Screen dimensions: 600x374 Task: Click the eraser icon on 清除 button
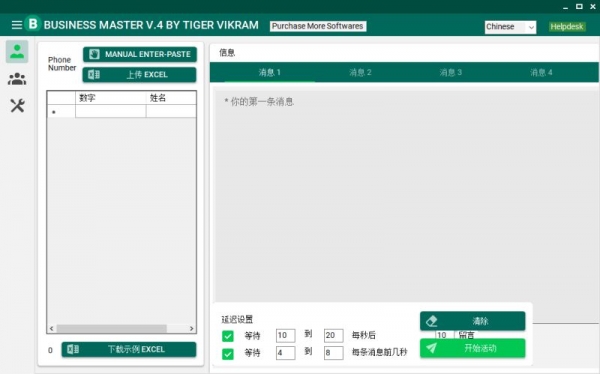pyautogui.click(x=432, y=321)
